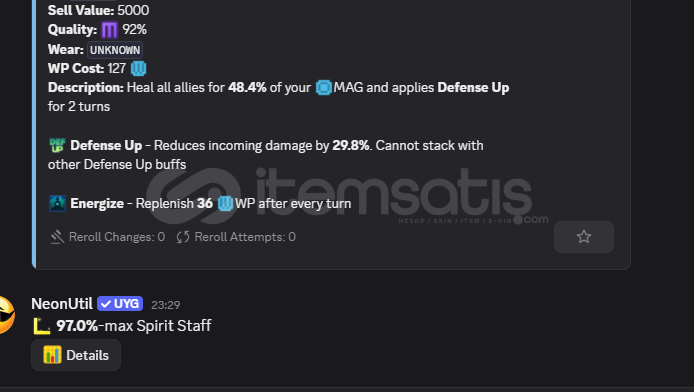694x392 pixels.
Task: Click the 97.0%-max Spirit Staff text
Action: 134,326
